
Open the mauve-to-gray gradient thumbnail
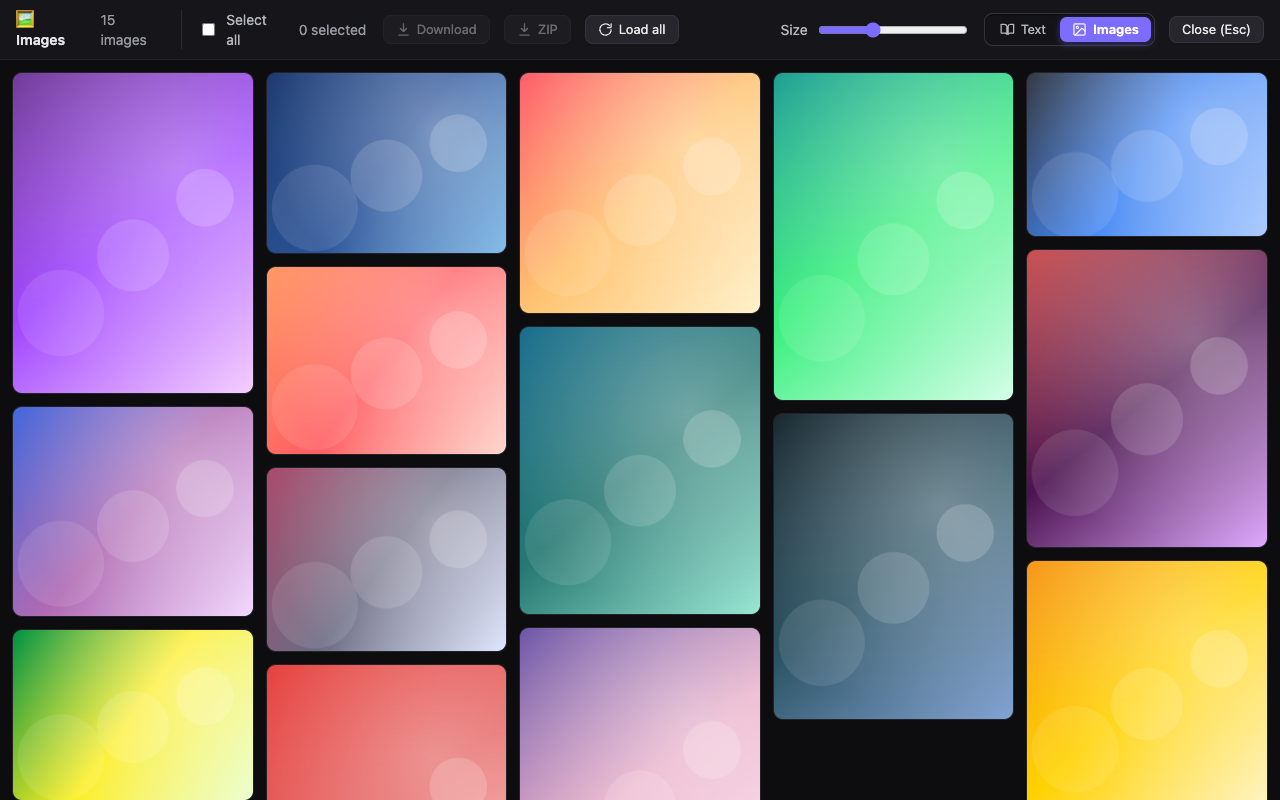[x=386, y=559]
